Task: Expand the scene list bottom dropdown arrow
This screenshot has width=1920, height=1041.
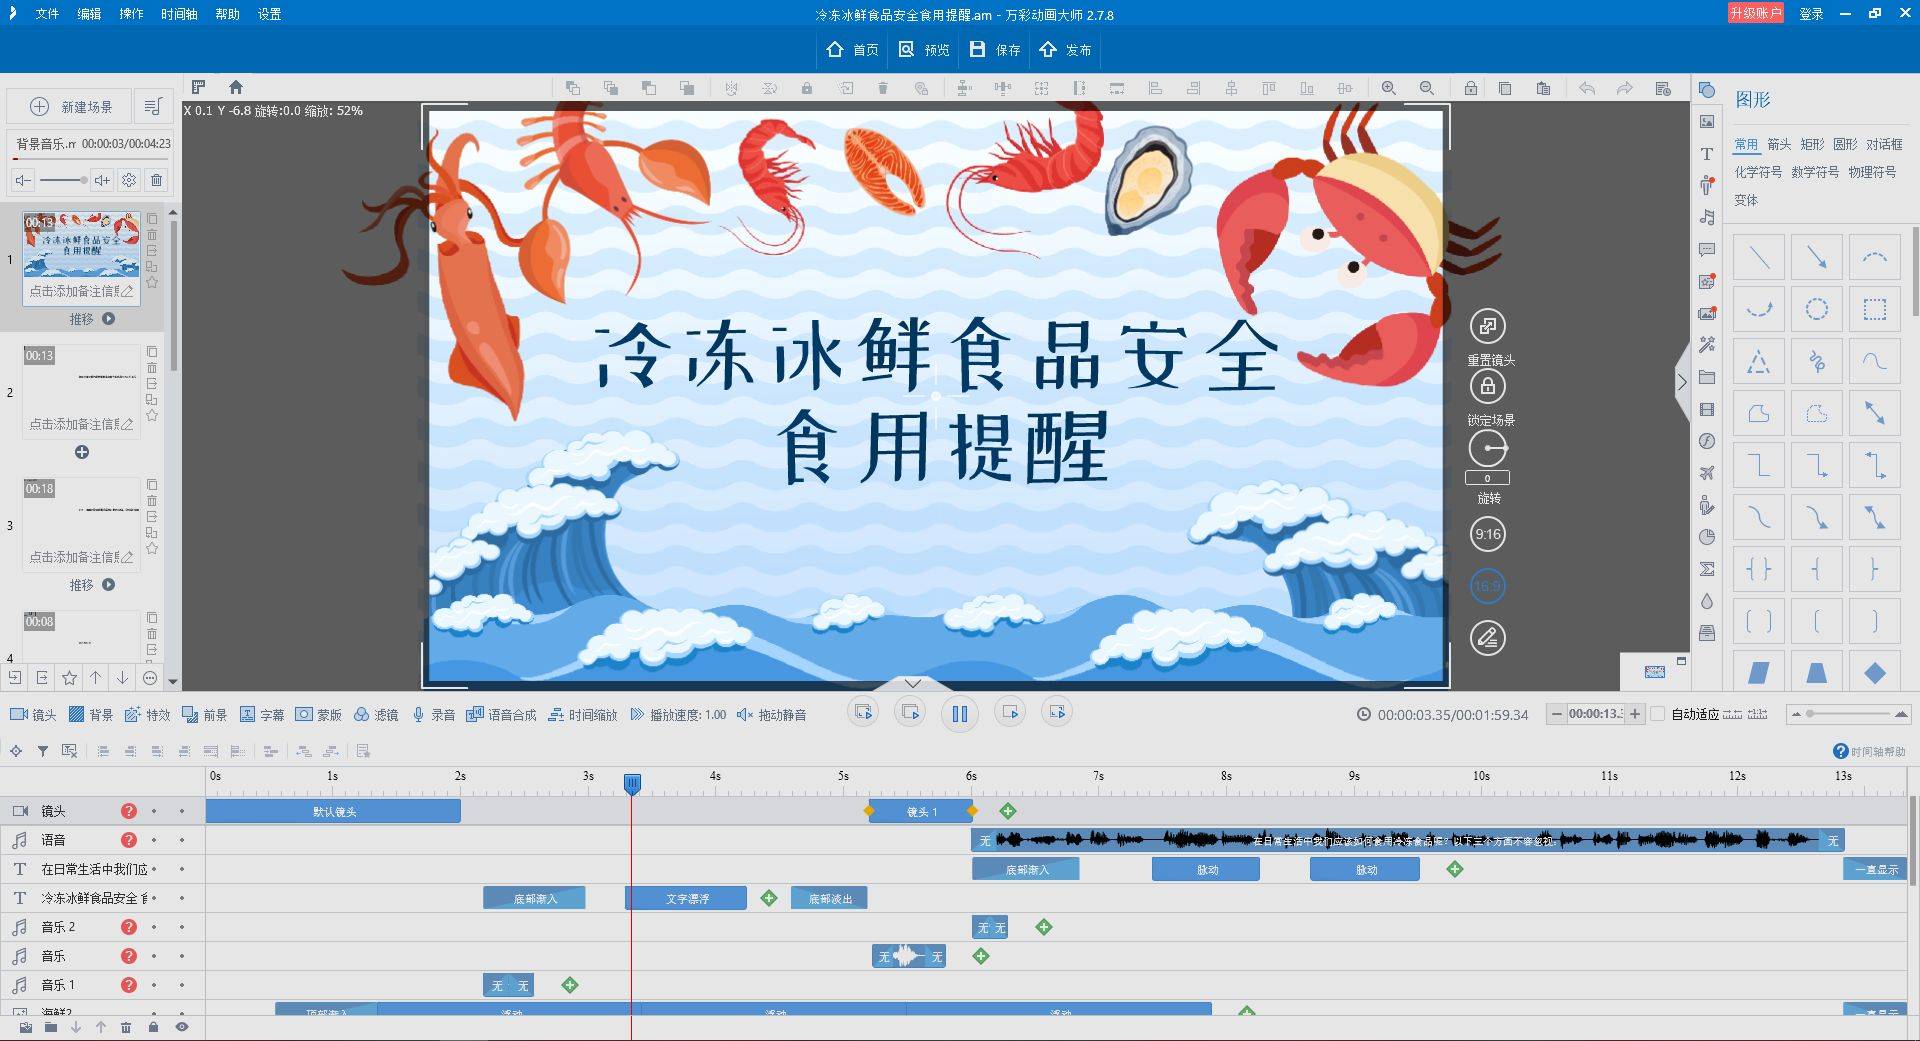Action: (x=173, y=681)
